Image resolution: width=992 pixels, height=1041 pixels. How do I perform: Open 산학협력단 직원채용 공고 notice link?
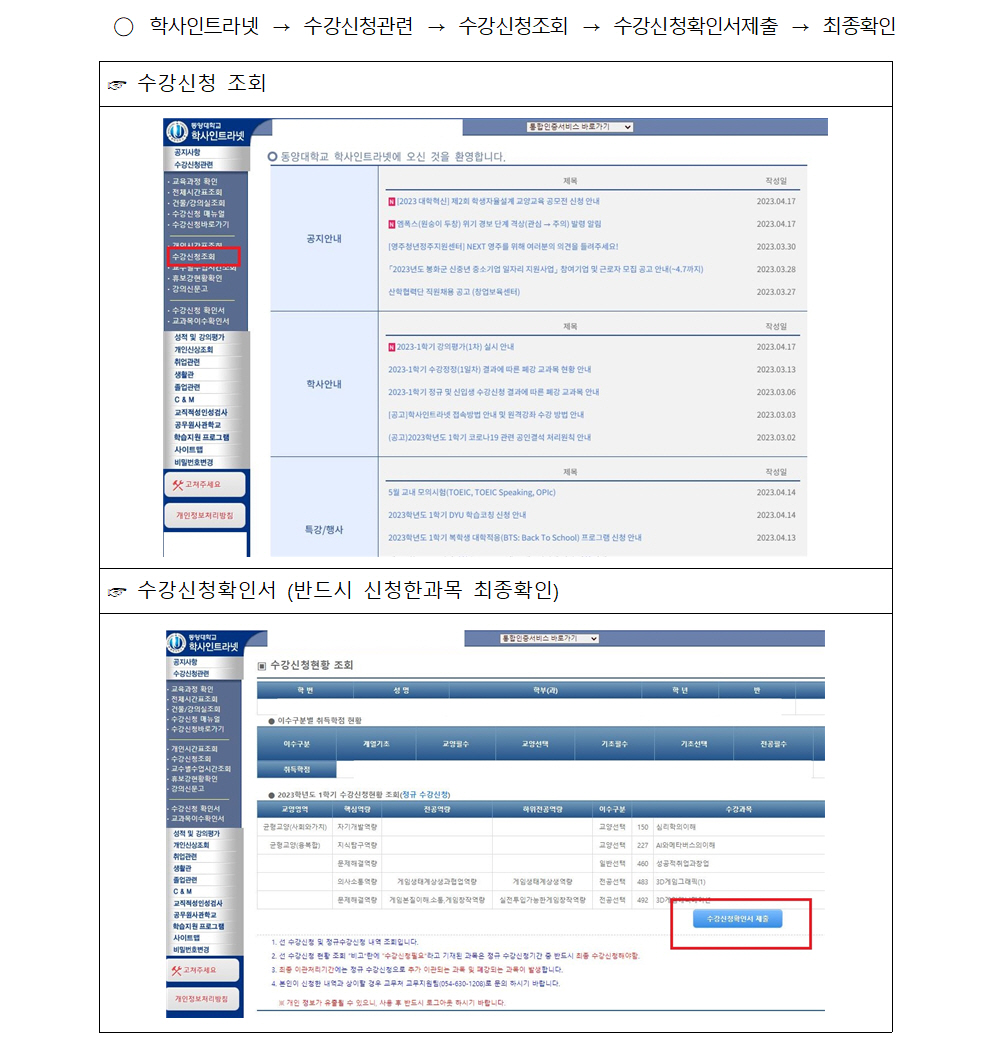[x=454, y=292]
